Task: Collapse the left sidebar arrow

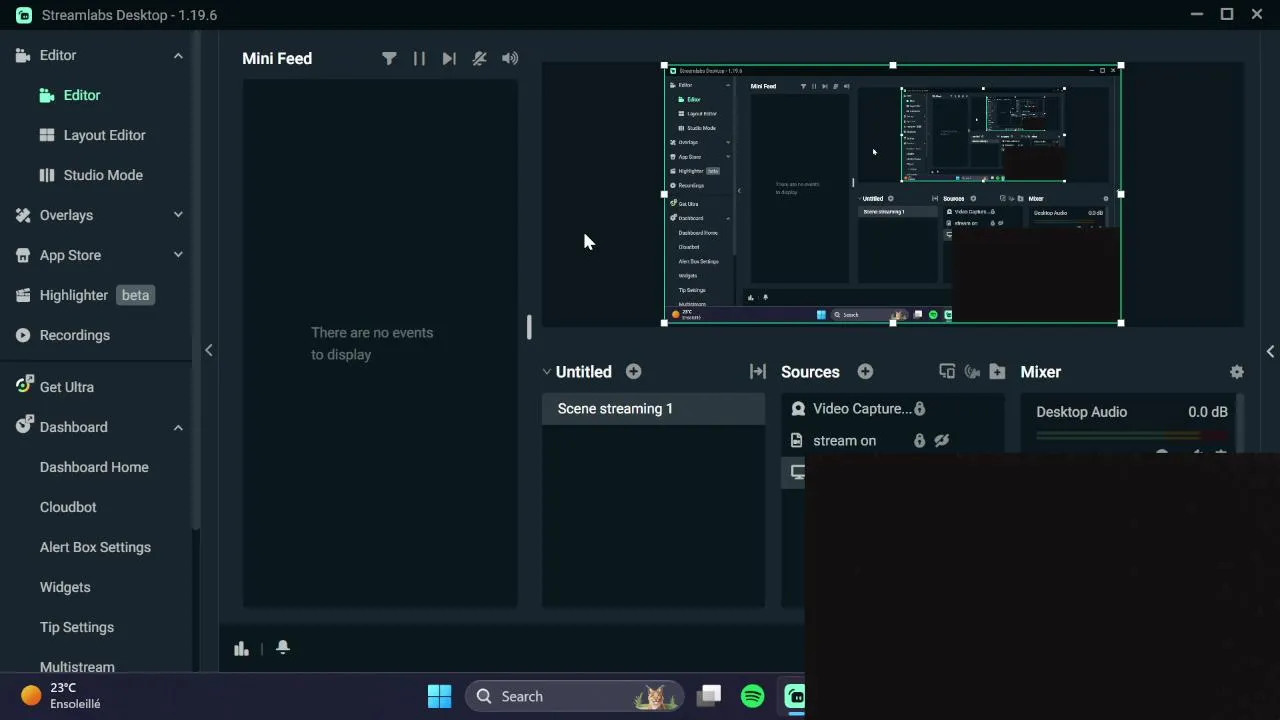Action: click(208, 350)
